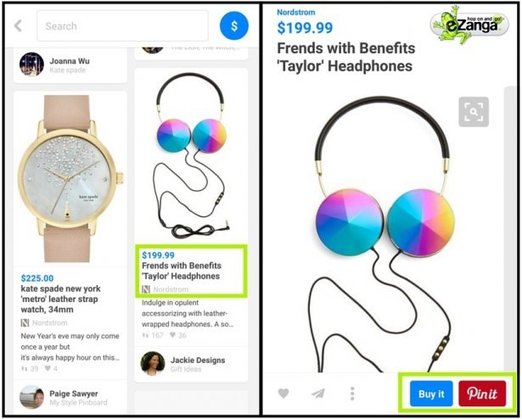Screen dimensions: 522x419
Task: Tap the blue dollar sign button
Action: point(234,26)
